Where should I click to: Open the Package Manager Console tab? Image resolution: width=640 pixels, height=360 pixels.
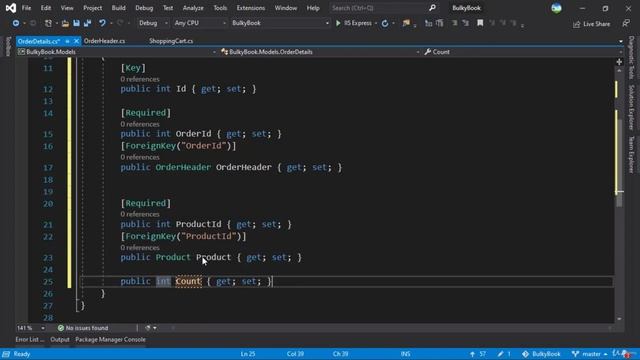(110, 340)
